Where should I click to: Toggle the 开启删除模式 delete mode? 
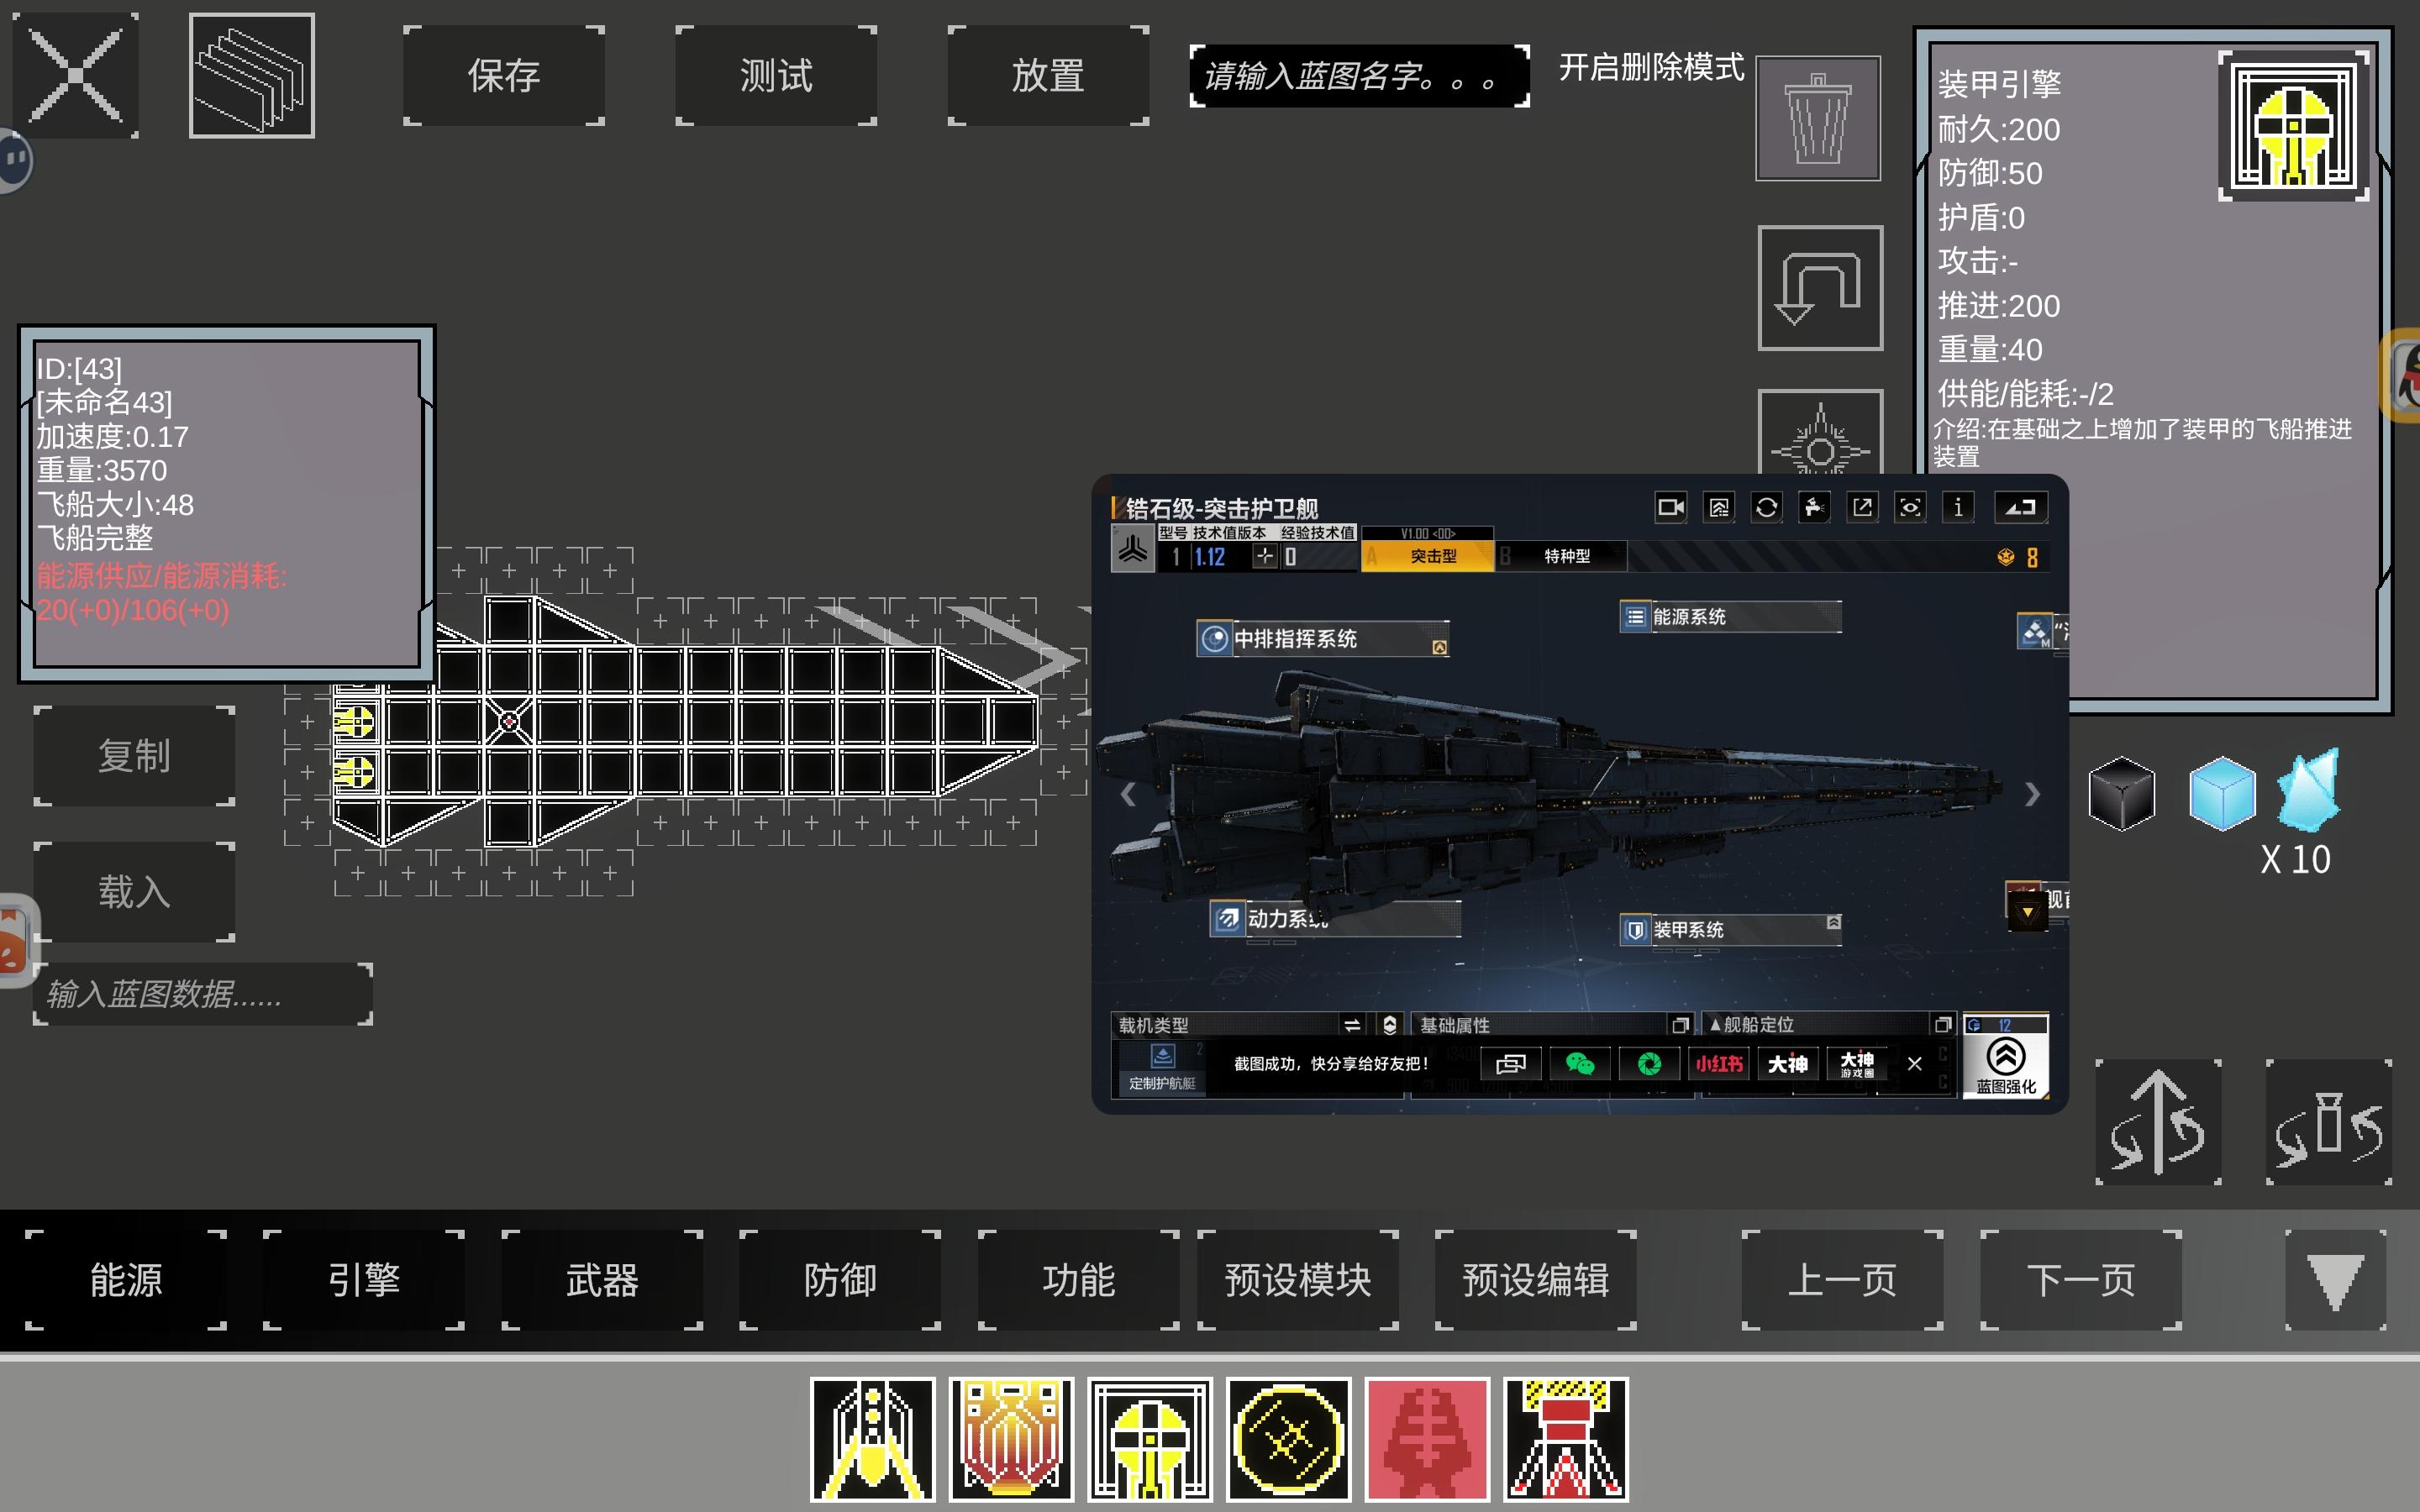point(1651,68)
